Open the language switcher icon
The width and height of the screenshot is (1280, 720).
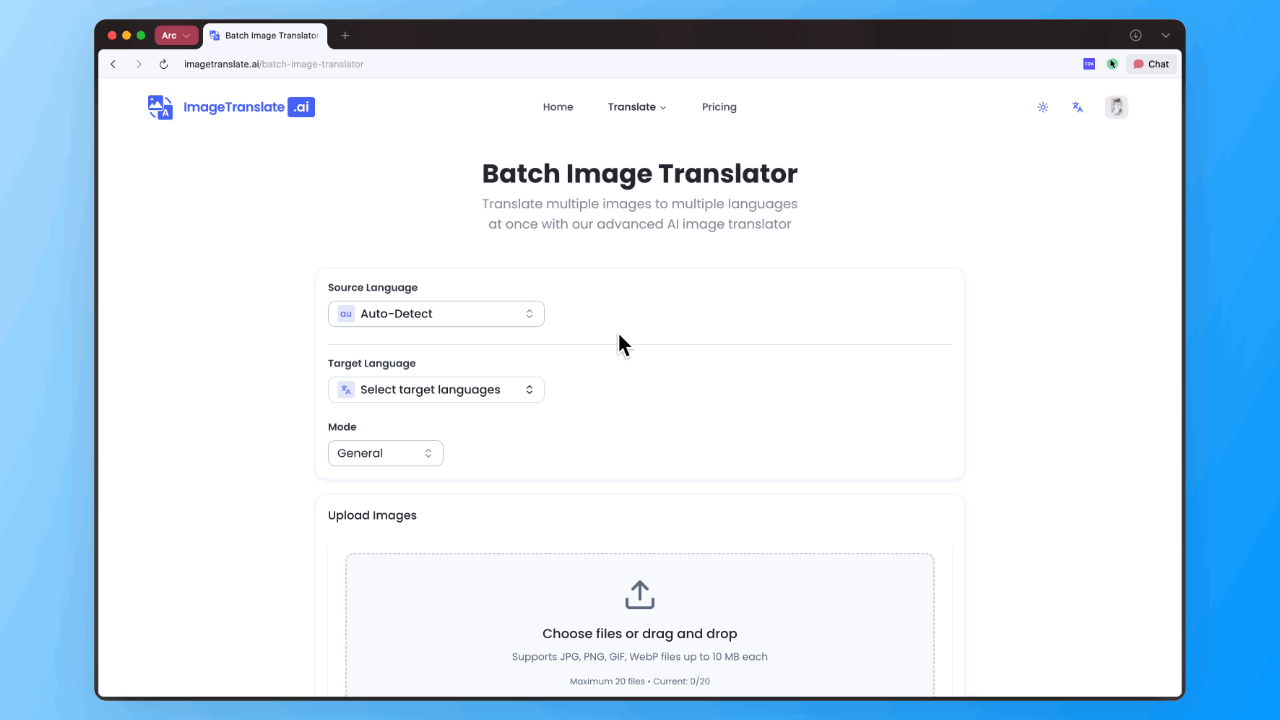coord(1077,107)
